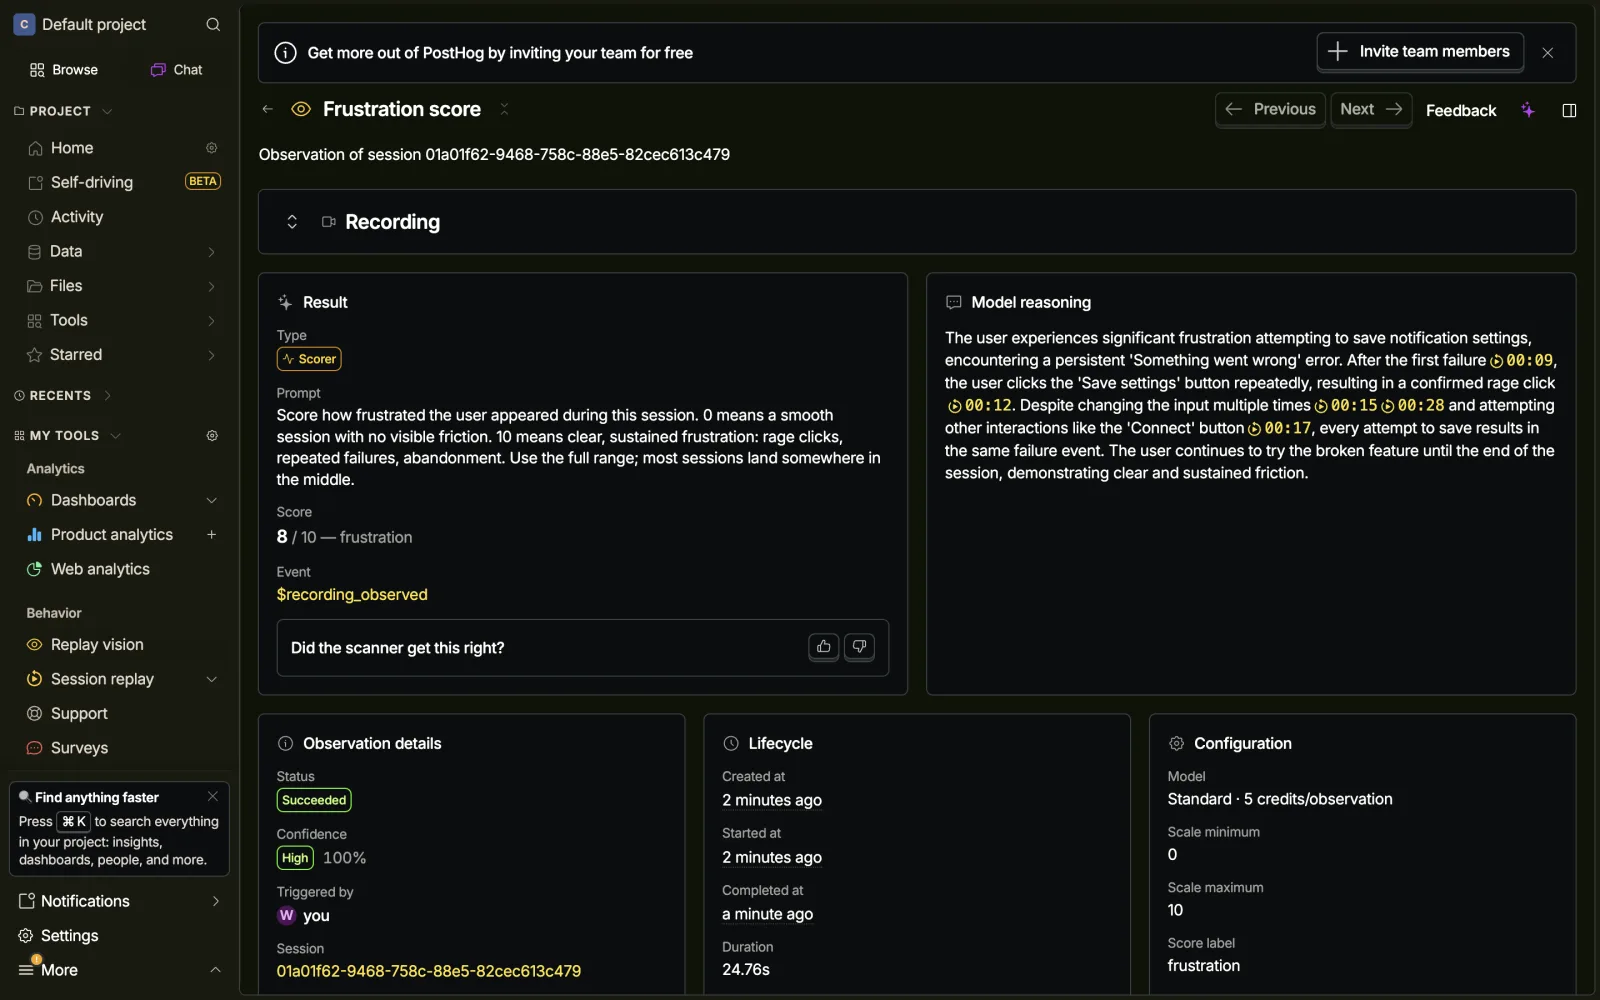Dismiss the Find anything faster tip

point(213,797)
